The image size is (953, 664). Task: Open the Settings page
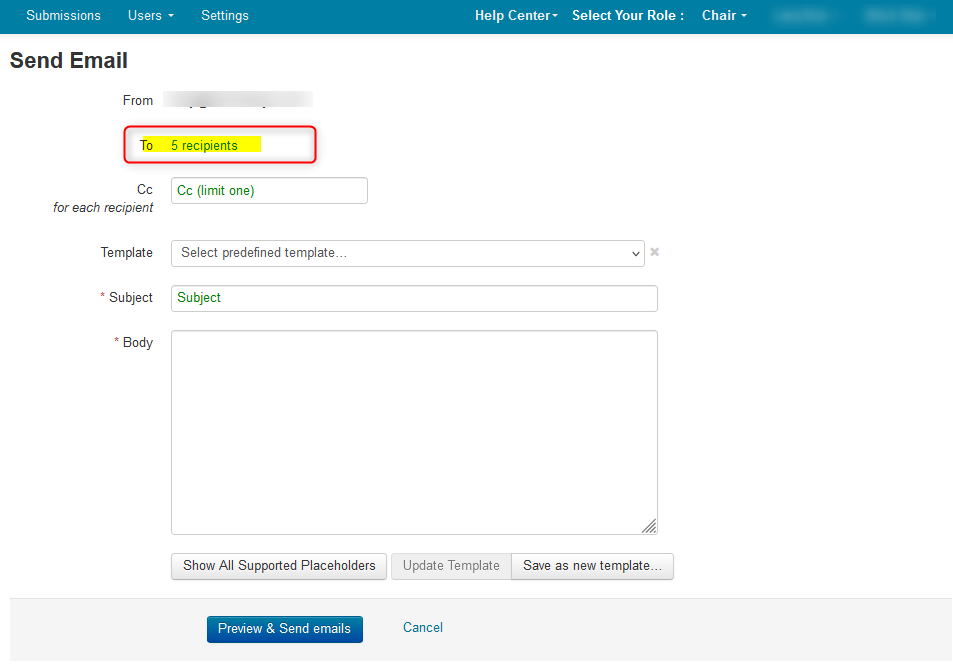click(224, 15)
